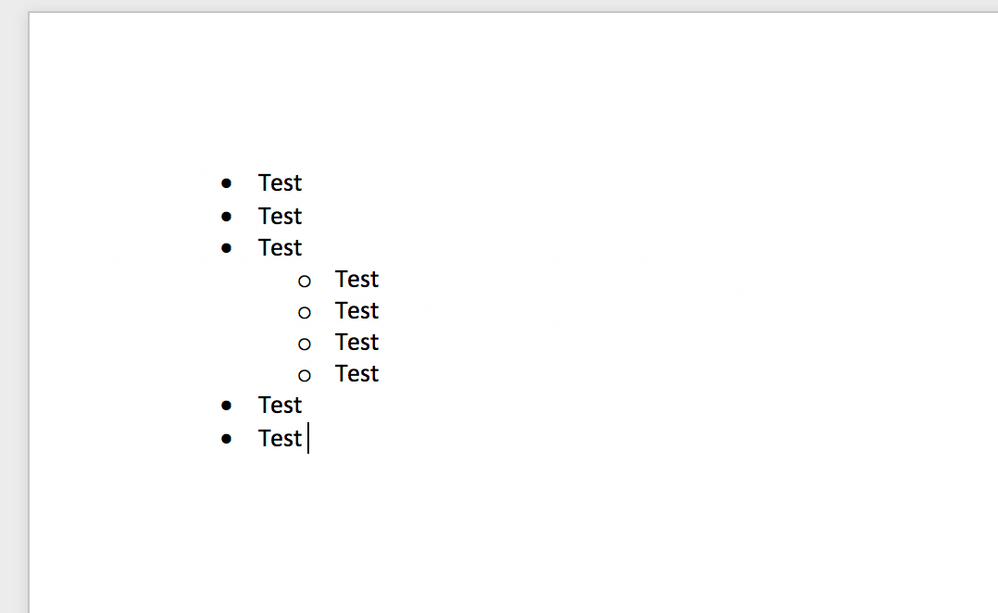Click the second hollow sub-bullet marker

pos(305,312)
